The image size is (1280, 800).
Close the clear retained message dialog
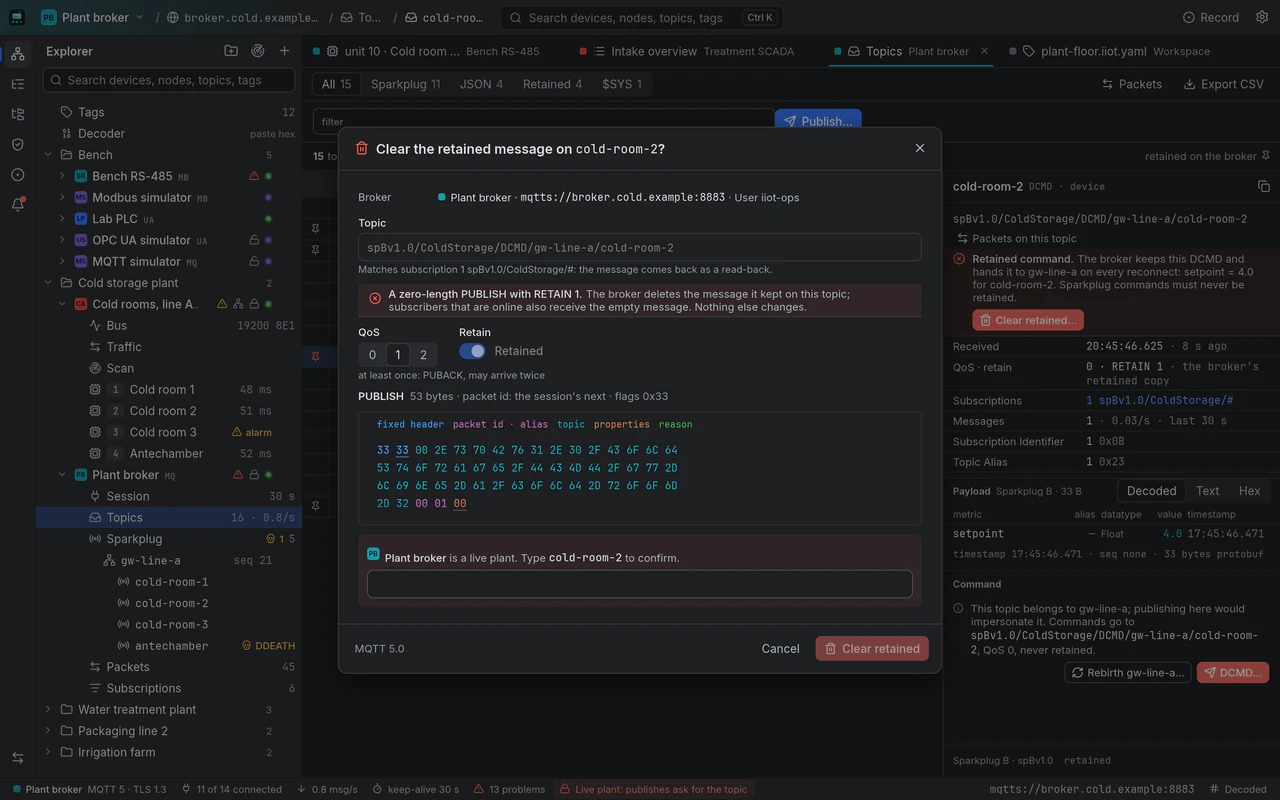(920, 148)
